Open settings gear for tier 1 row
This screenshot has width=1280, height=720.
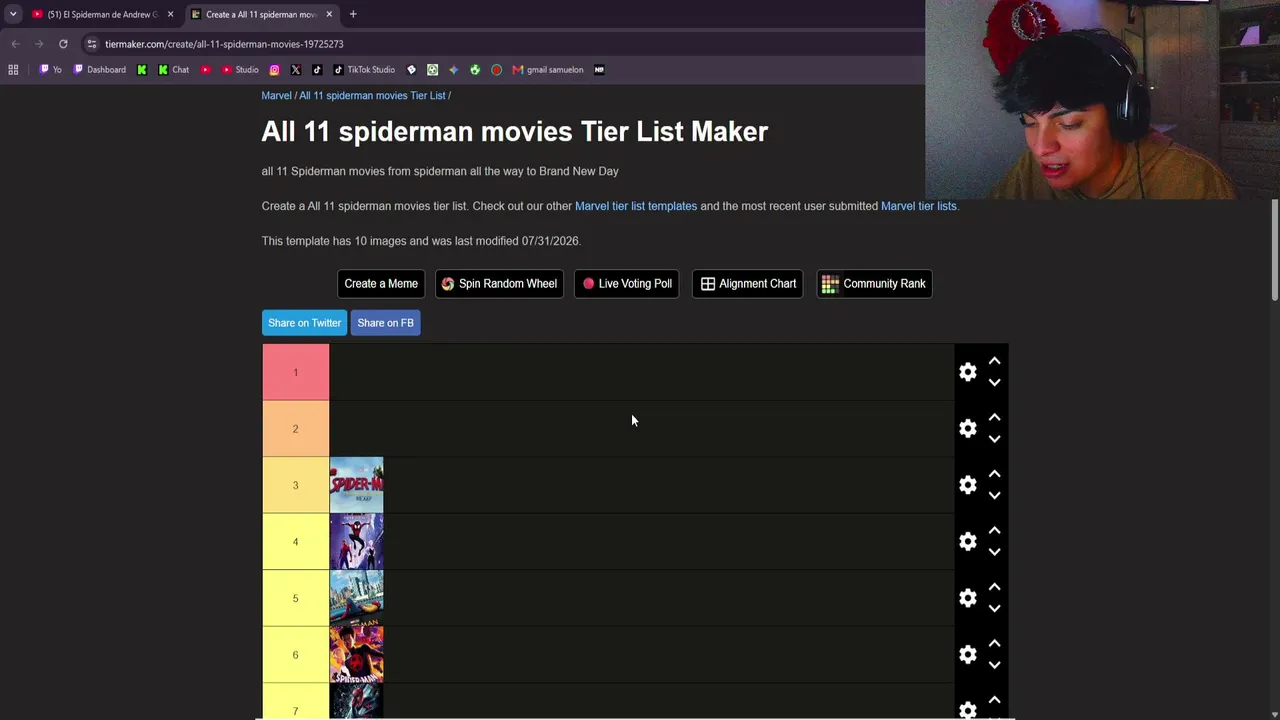click(x=967, y=372)
